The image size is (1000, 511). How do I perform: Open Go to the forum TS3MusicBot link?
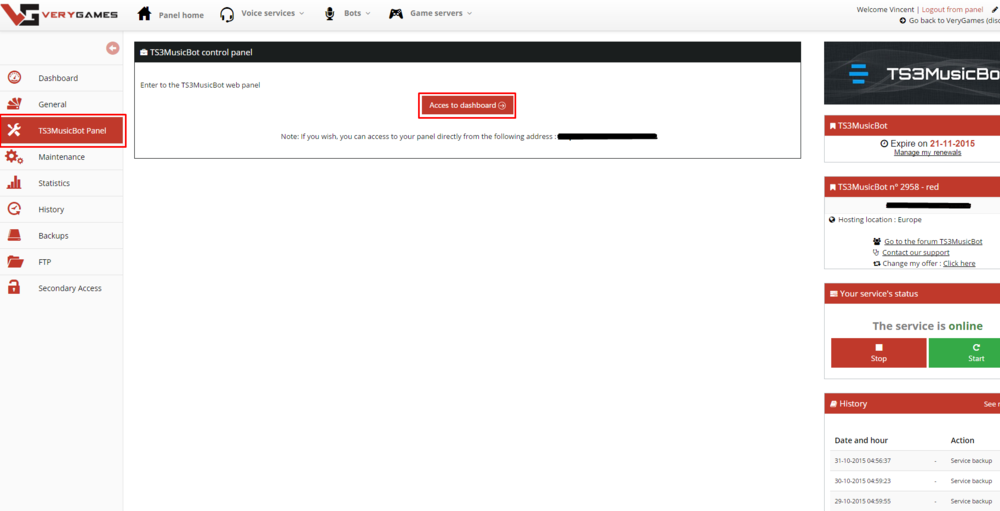(x=933, y=242)
